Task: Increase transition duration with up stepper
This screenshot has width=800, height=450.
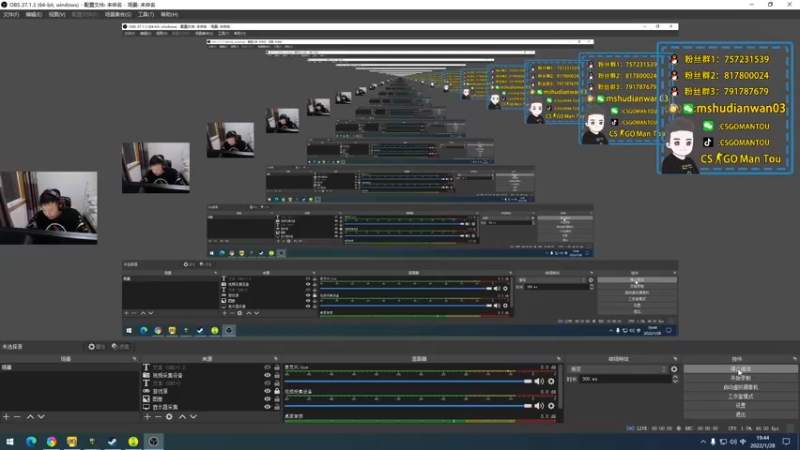Action: tap(675, 377)
